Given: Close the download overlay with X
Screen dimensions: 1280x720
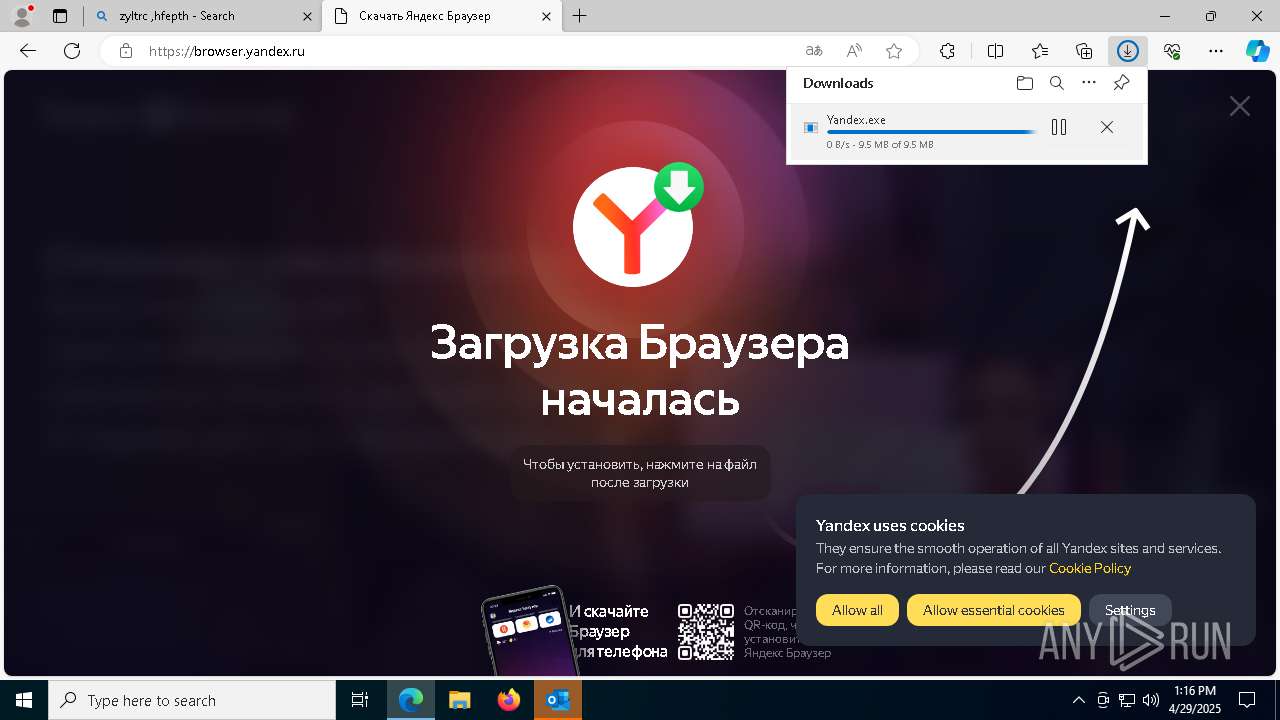Looking at the screenshot, I should point(1240,106).
